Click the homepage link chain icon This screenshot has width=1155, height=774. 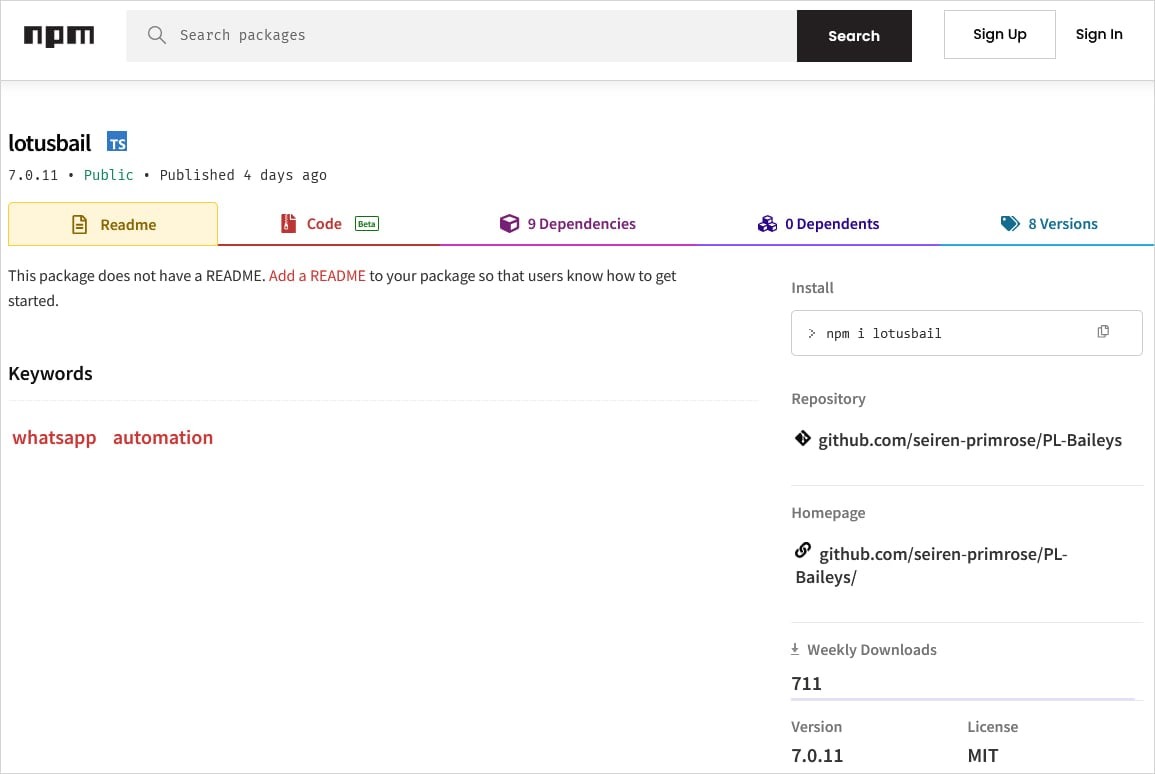click(x=802, y=550)
